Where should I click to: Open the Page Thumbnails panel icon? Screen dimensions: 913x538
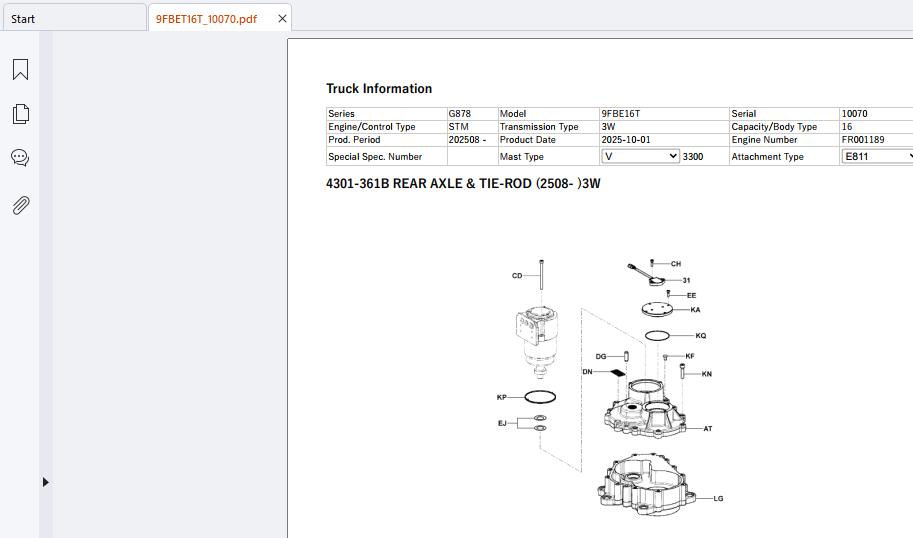[x=20, y=114]
